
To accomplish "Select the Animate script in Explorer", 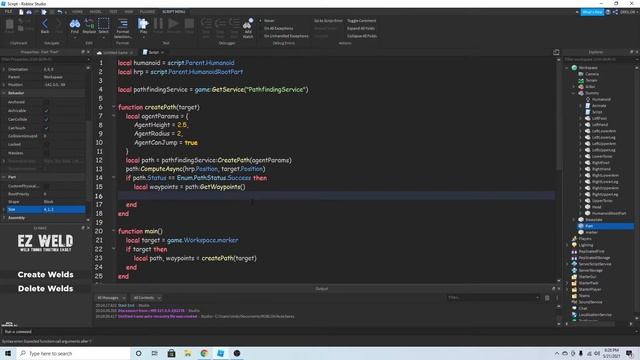I will [x=596, y=106].
